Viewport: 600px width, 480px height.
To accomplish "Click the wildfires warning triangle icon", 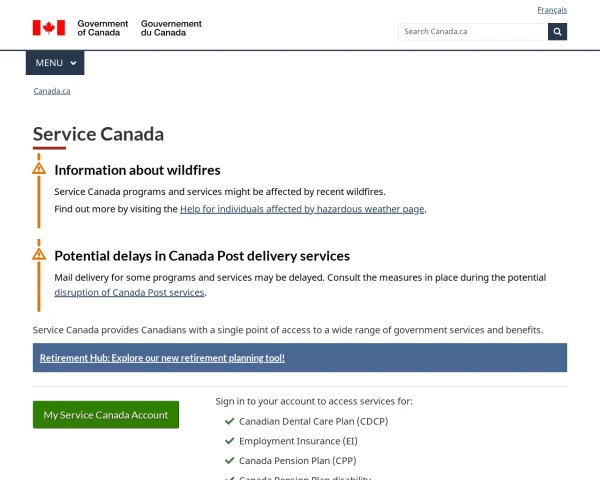I will point(39,168).
